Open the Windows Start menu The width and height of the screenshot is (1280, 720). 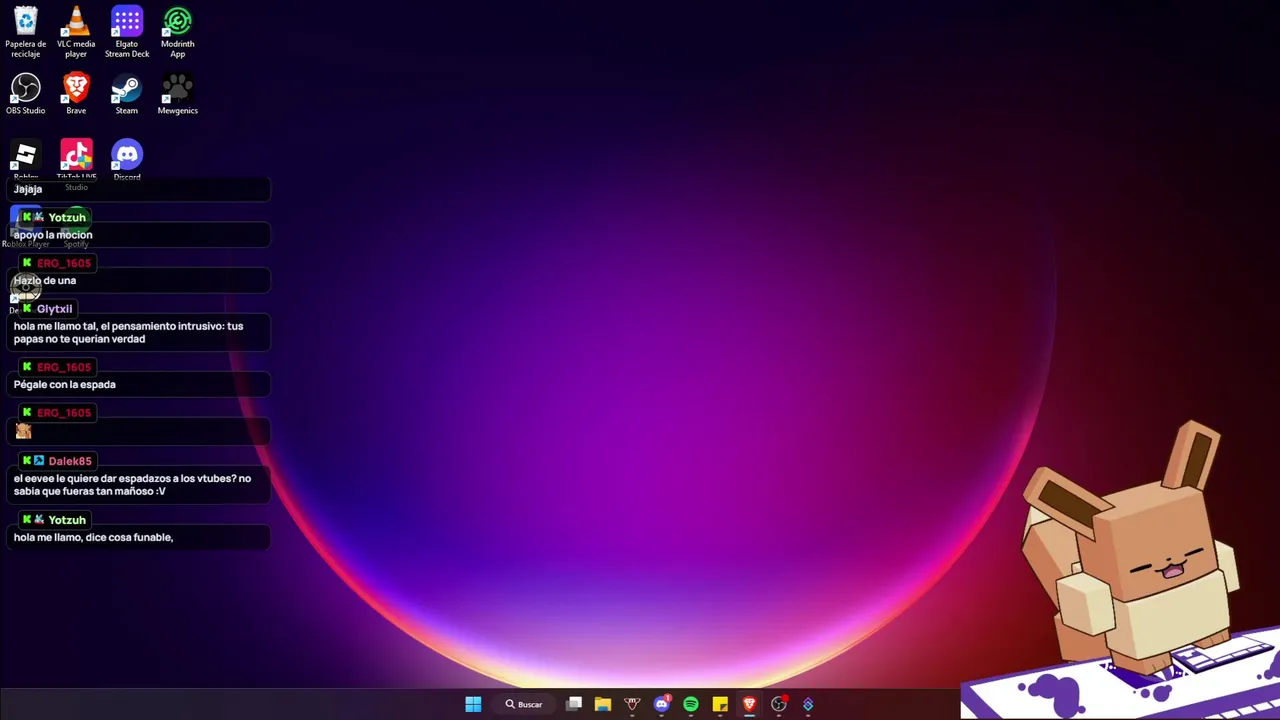(473, 704)
